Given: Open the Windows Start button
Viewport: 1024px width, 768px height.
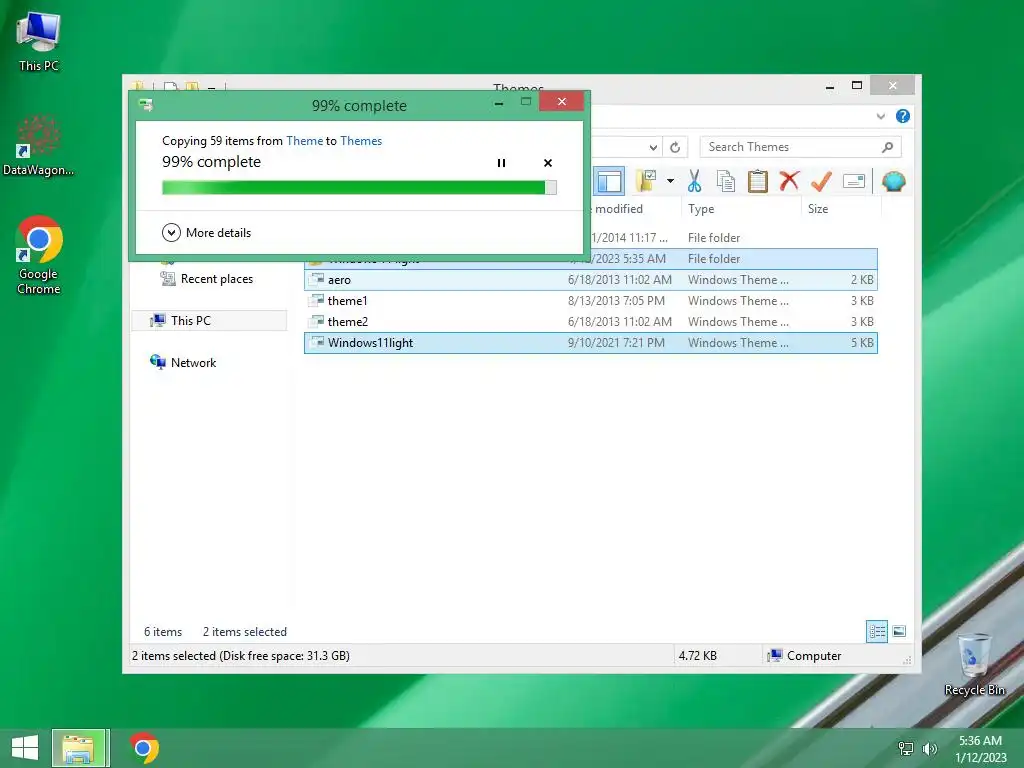Looking at the screenshot, I should click(25, 748).
